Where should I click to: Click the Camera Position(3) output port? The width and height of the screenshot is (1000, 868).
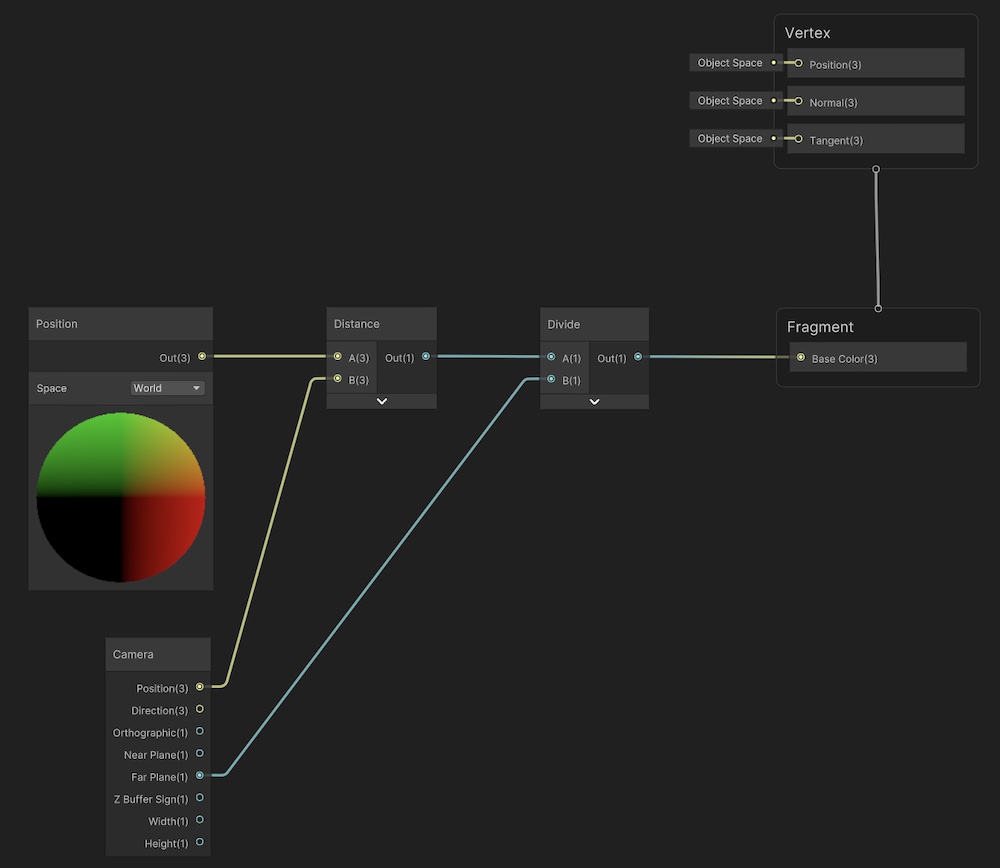(200, 687)
